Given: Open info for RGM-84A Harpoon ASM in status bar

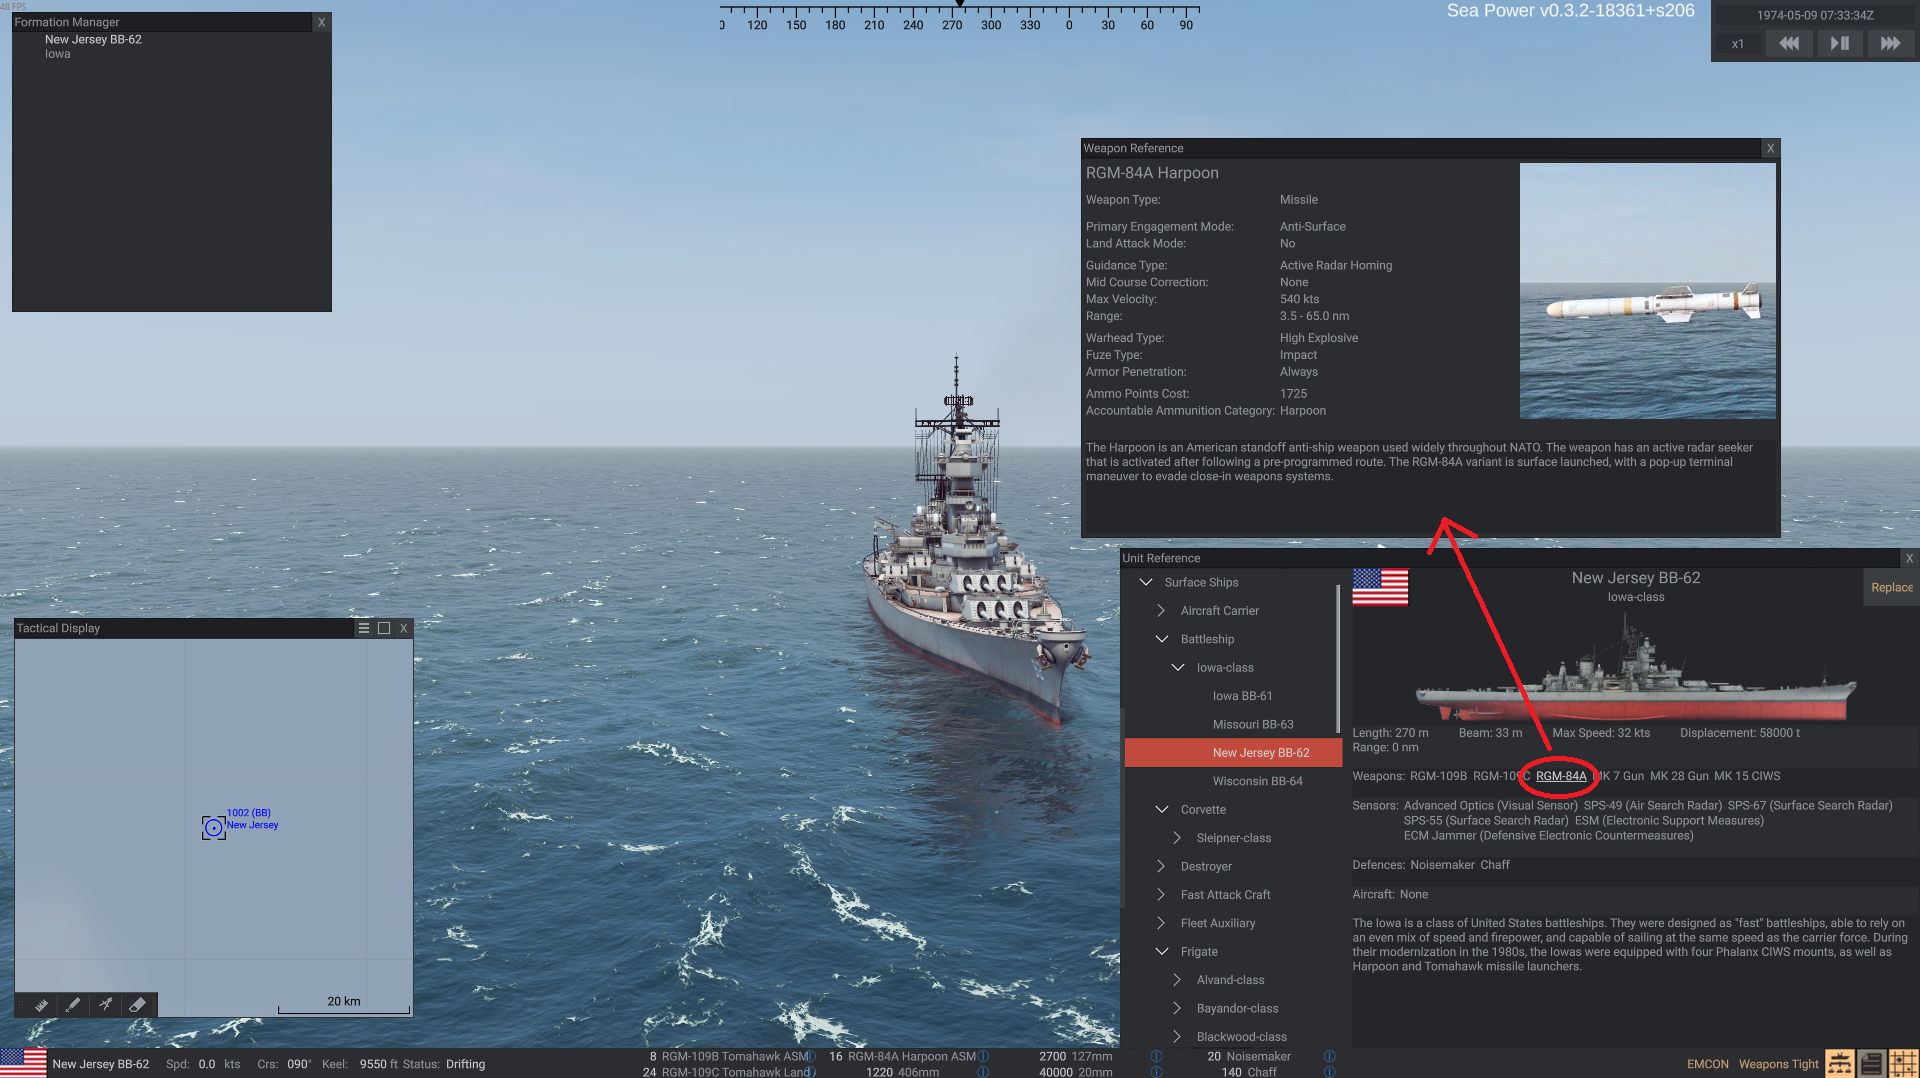Looking at the screenshot, I should pos(983,1056).
